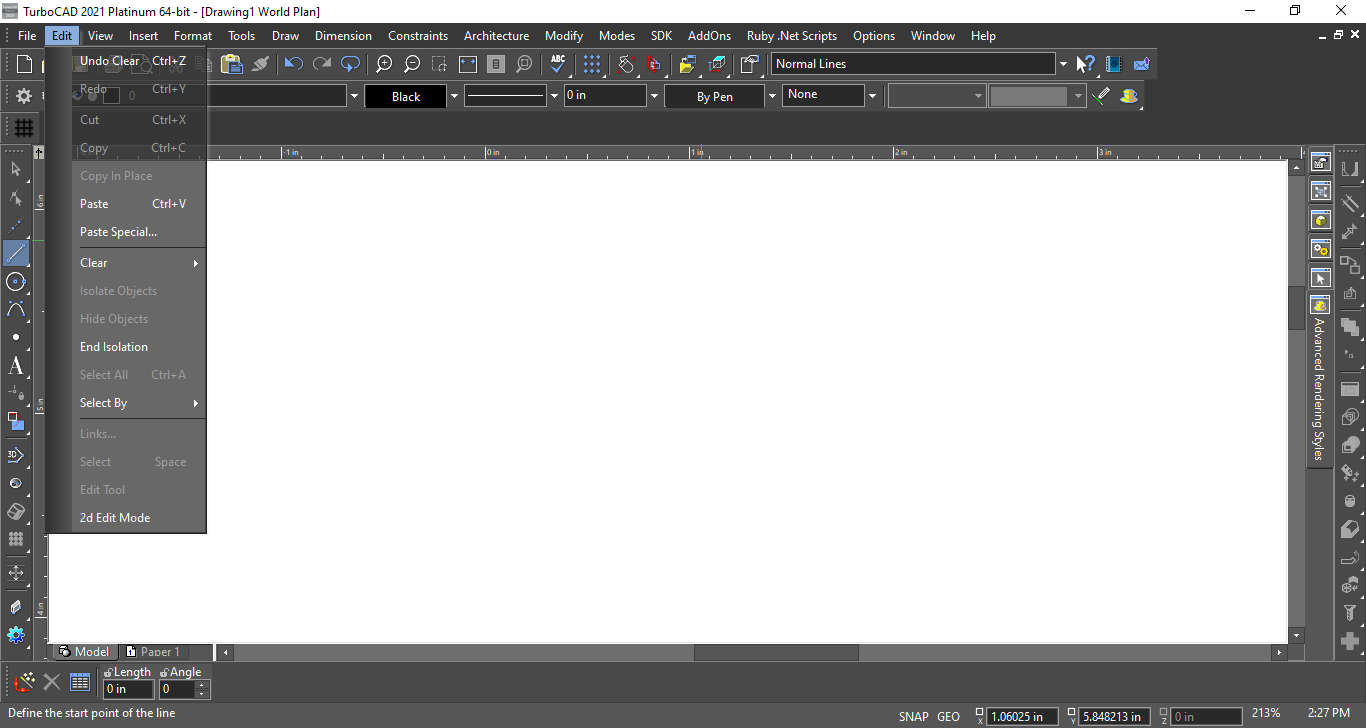Select the Text tool letter A
The width and height of the screenshot is (1366, 728).
point(16,366)
